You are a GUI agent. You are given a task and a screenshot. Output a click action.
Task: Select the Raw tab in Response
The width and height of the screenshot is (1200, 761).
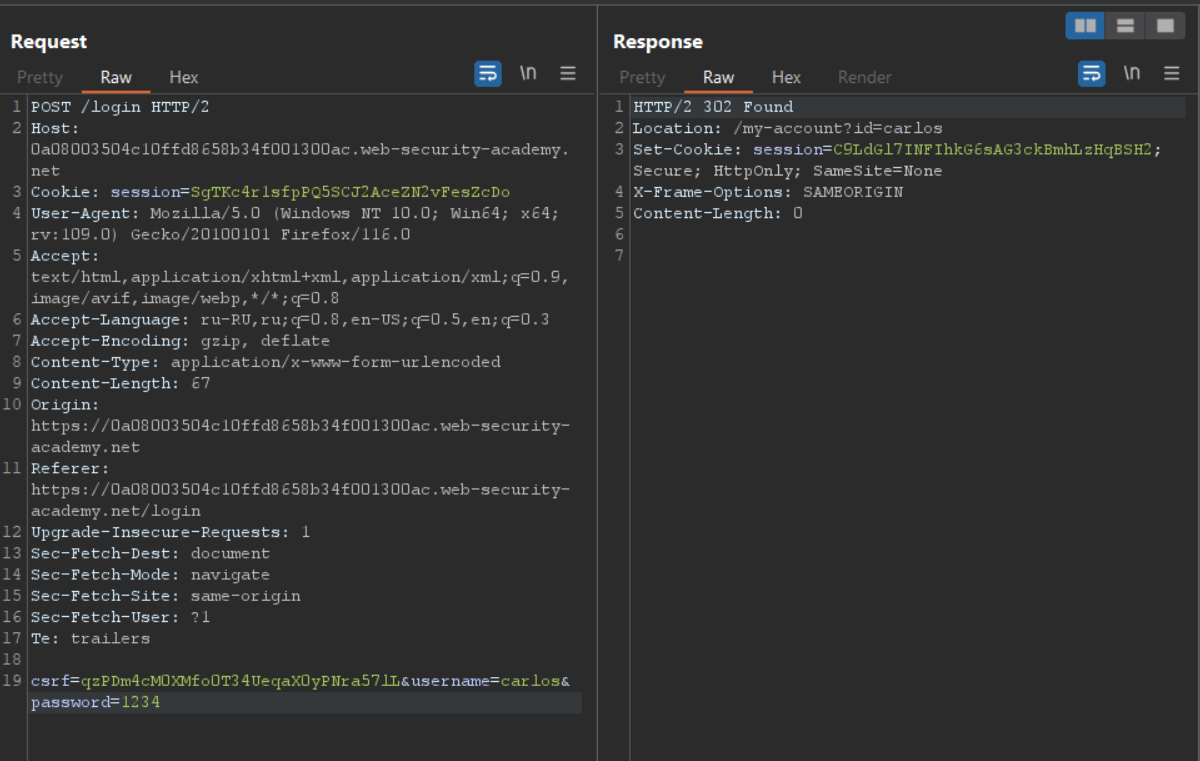point(718,77)
